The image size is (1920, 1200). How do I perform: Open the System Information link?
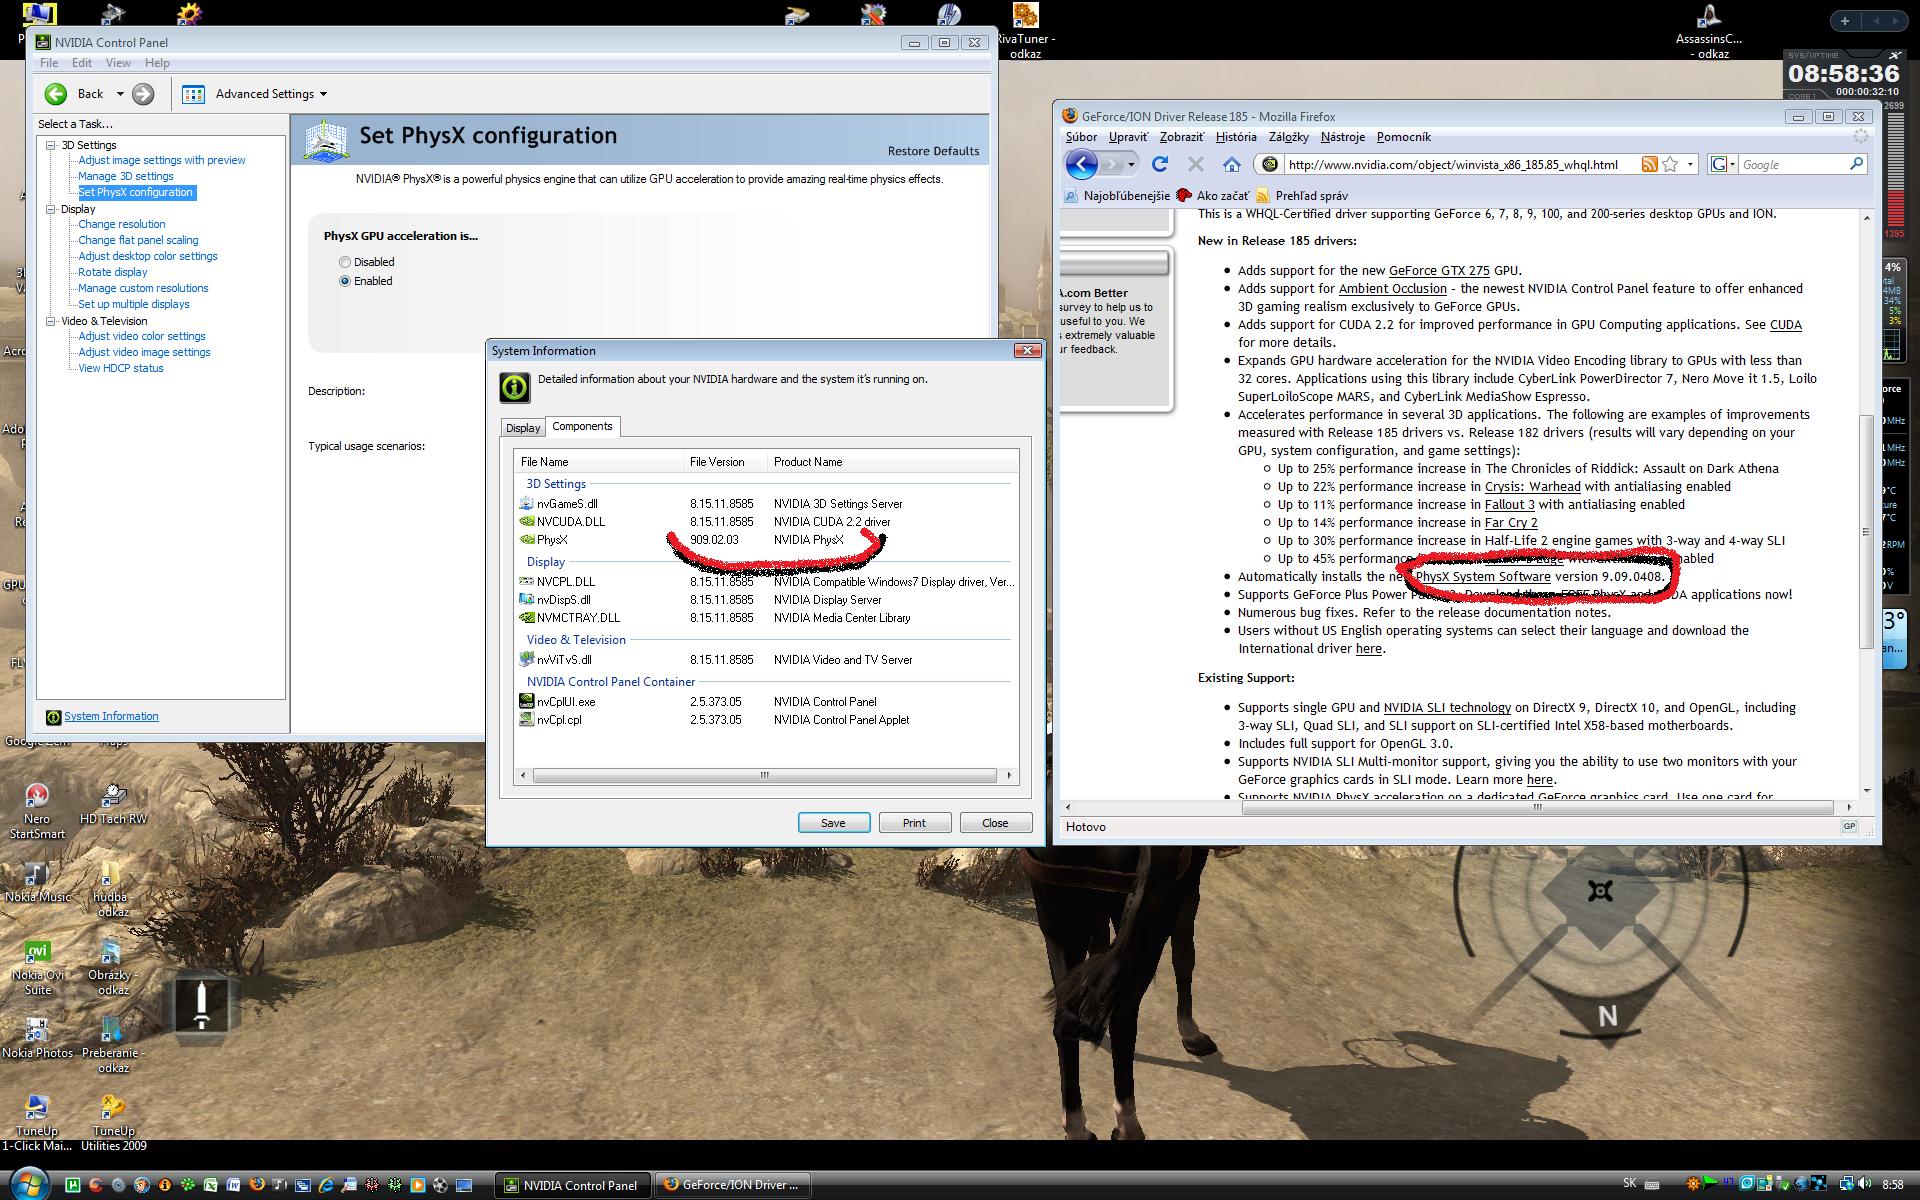111,717
